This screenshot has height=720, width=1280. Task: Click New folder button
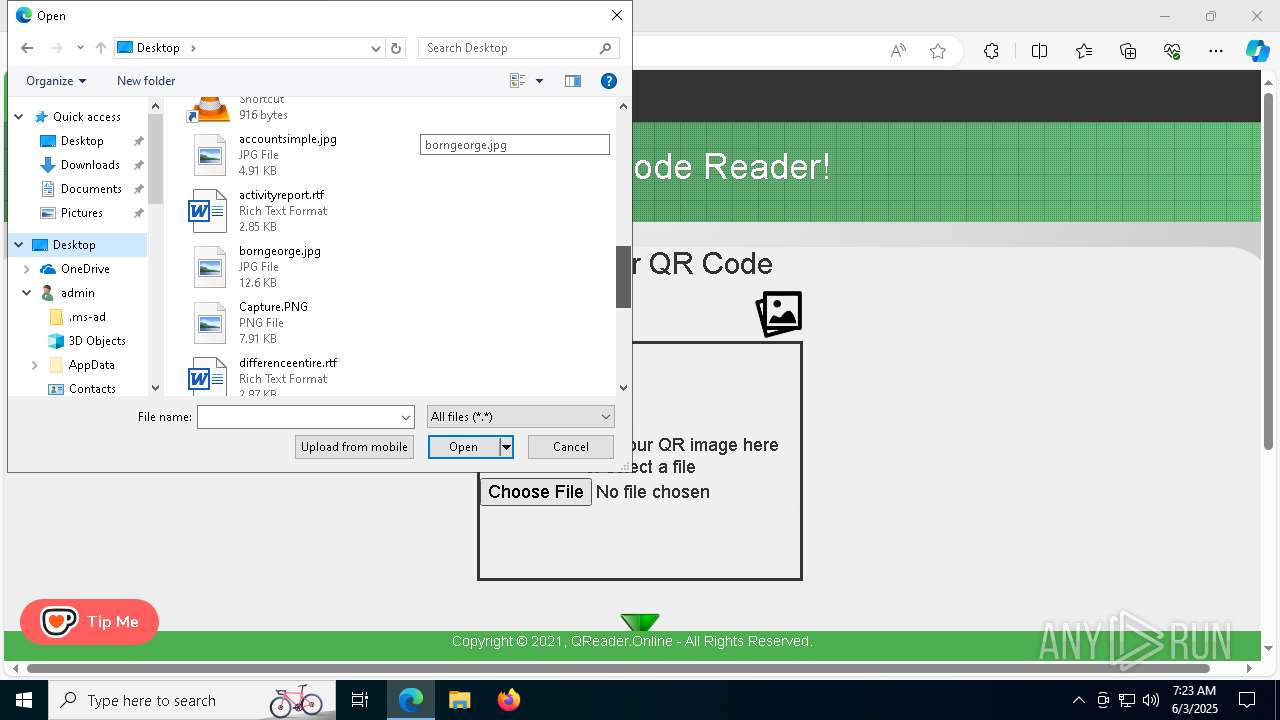tap(146, 81)
